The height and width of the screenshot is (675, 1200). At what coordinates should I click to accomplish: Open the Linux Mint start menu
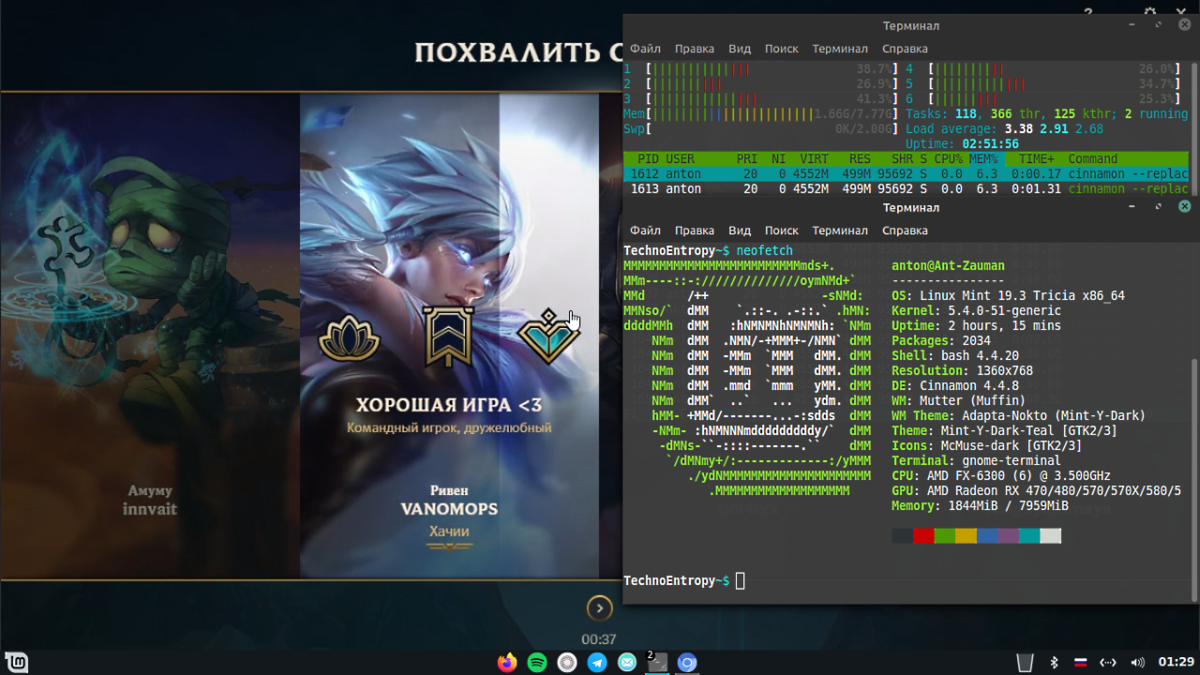pos(18,662)
